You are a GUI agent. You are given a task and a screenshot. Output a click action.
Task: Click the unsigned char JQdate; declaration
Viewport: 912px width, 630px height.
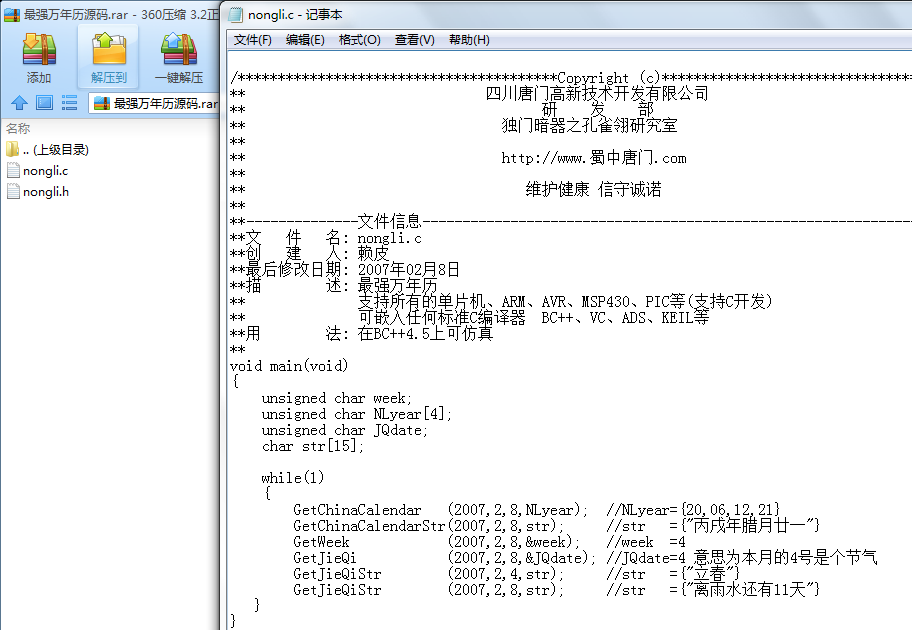pyautogui.click(x=345, y=430)
